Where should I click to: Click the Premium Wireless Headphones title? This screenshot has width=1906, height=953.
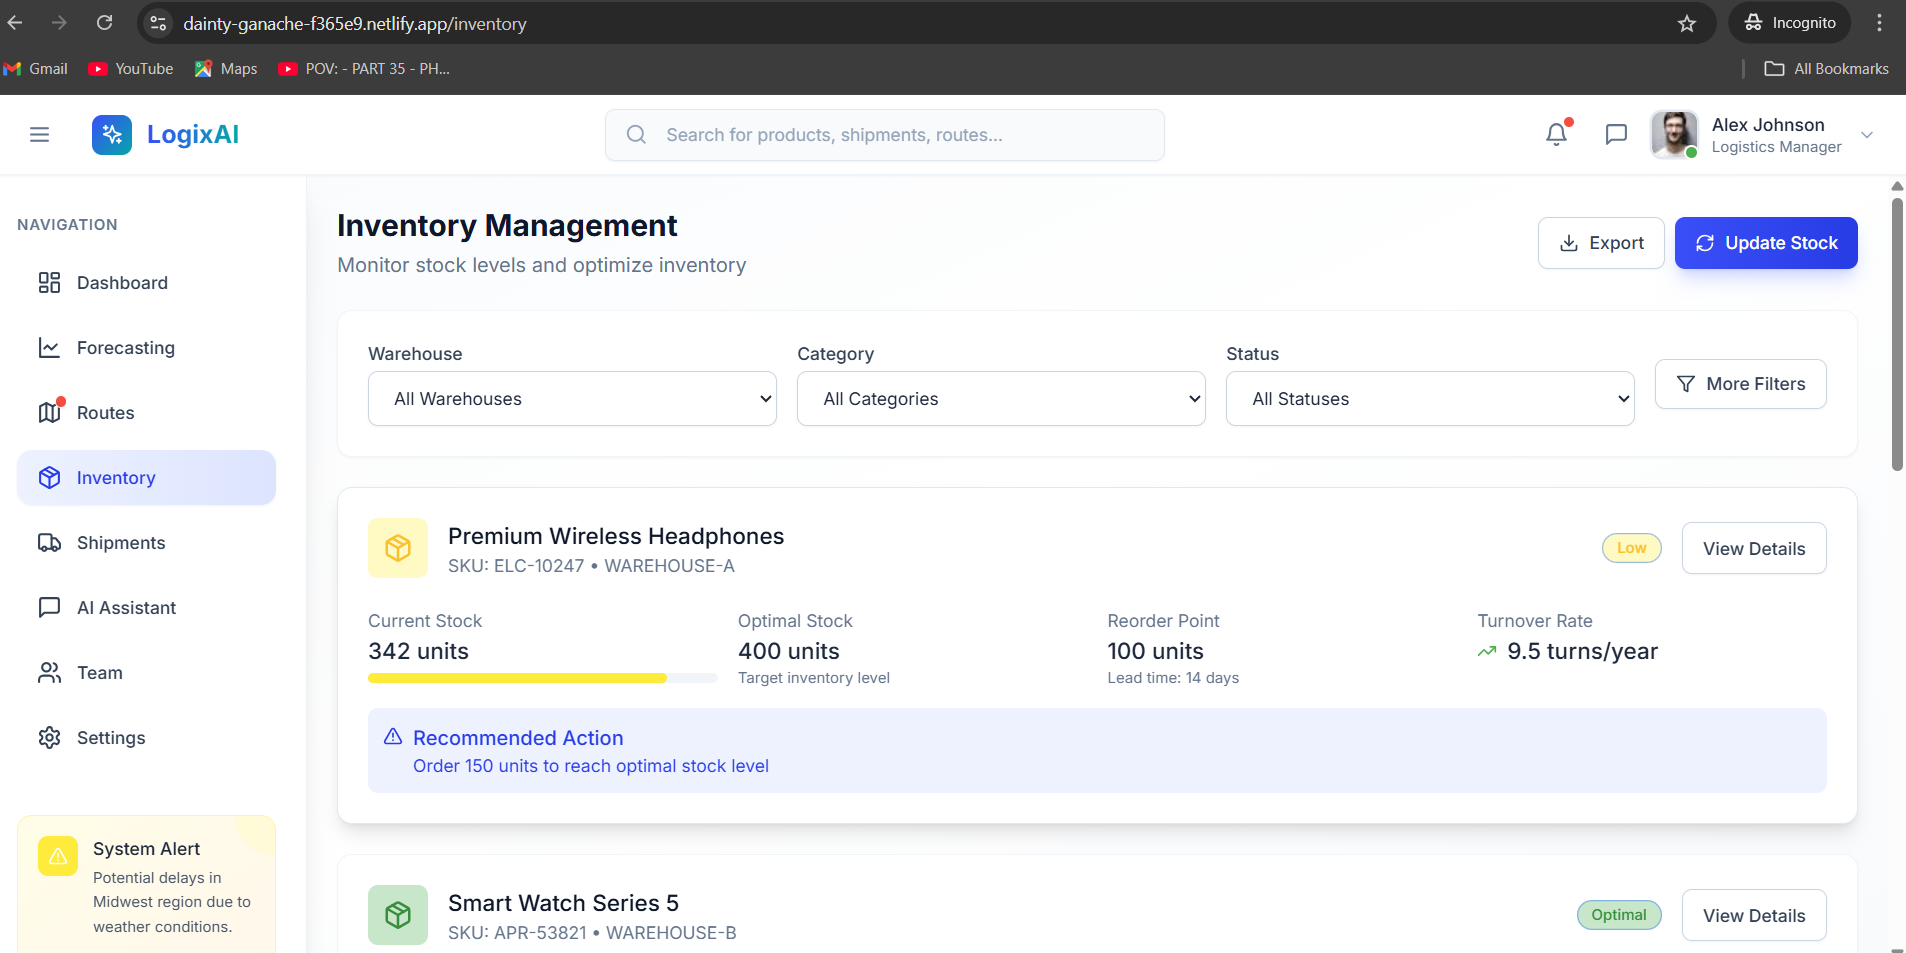click(x=616, y=536)
